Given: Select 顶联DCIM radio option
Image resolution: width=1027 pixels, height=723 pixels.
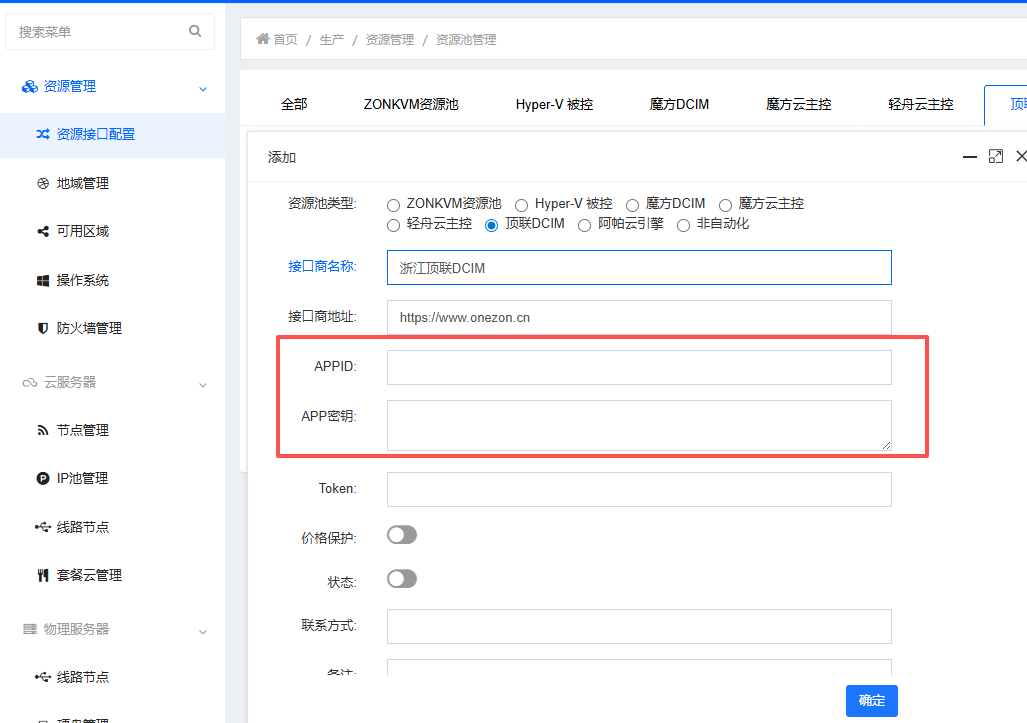Looking at the screenshot, I should point(491,225).
